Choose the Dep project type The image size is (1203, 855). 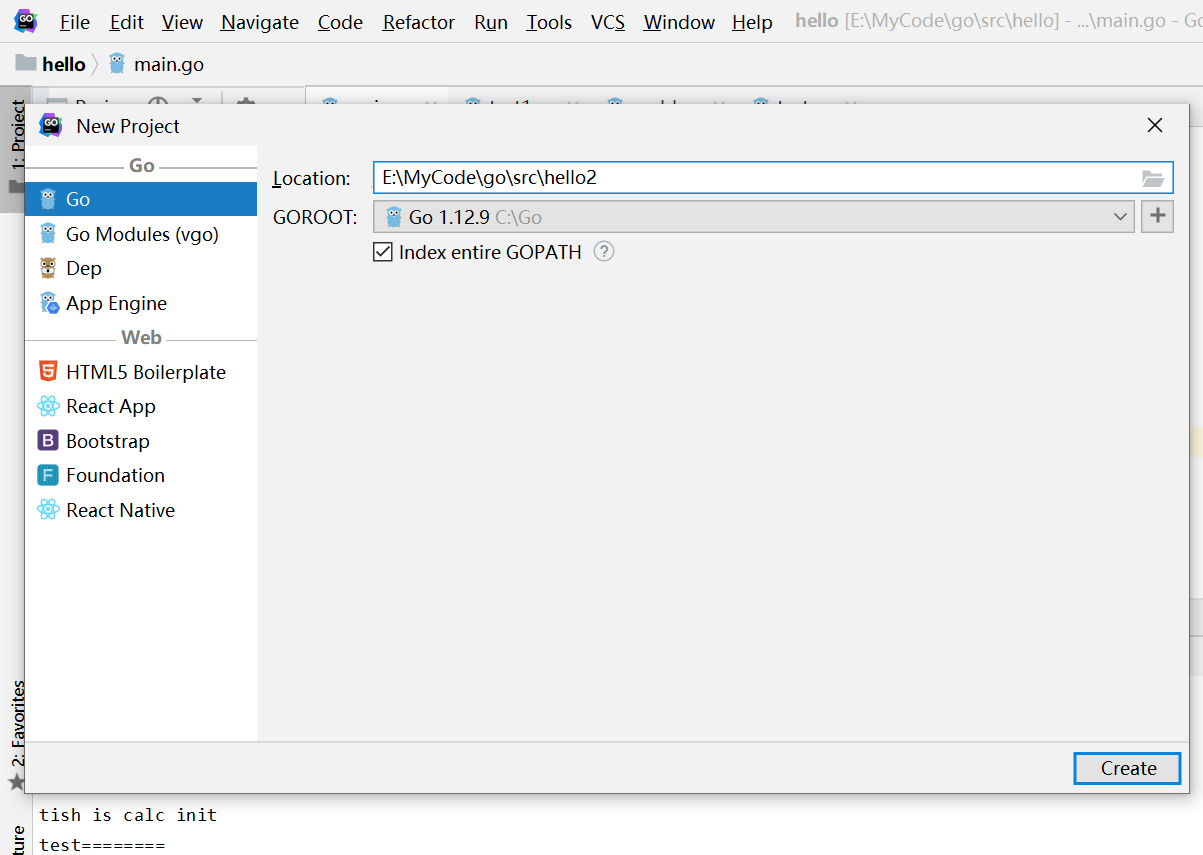(x=141, y=268)
